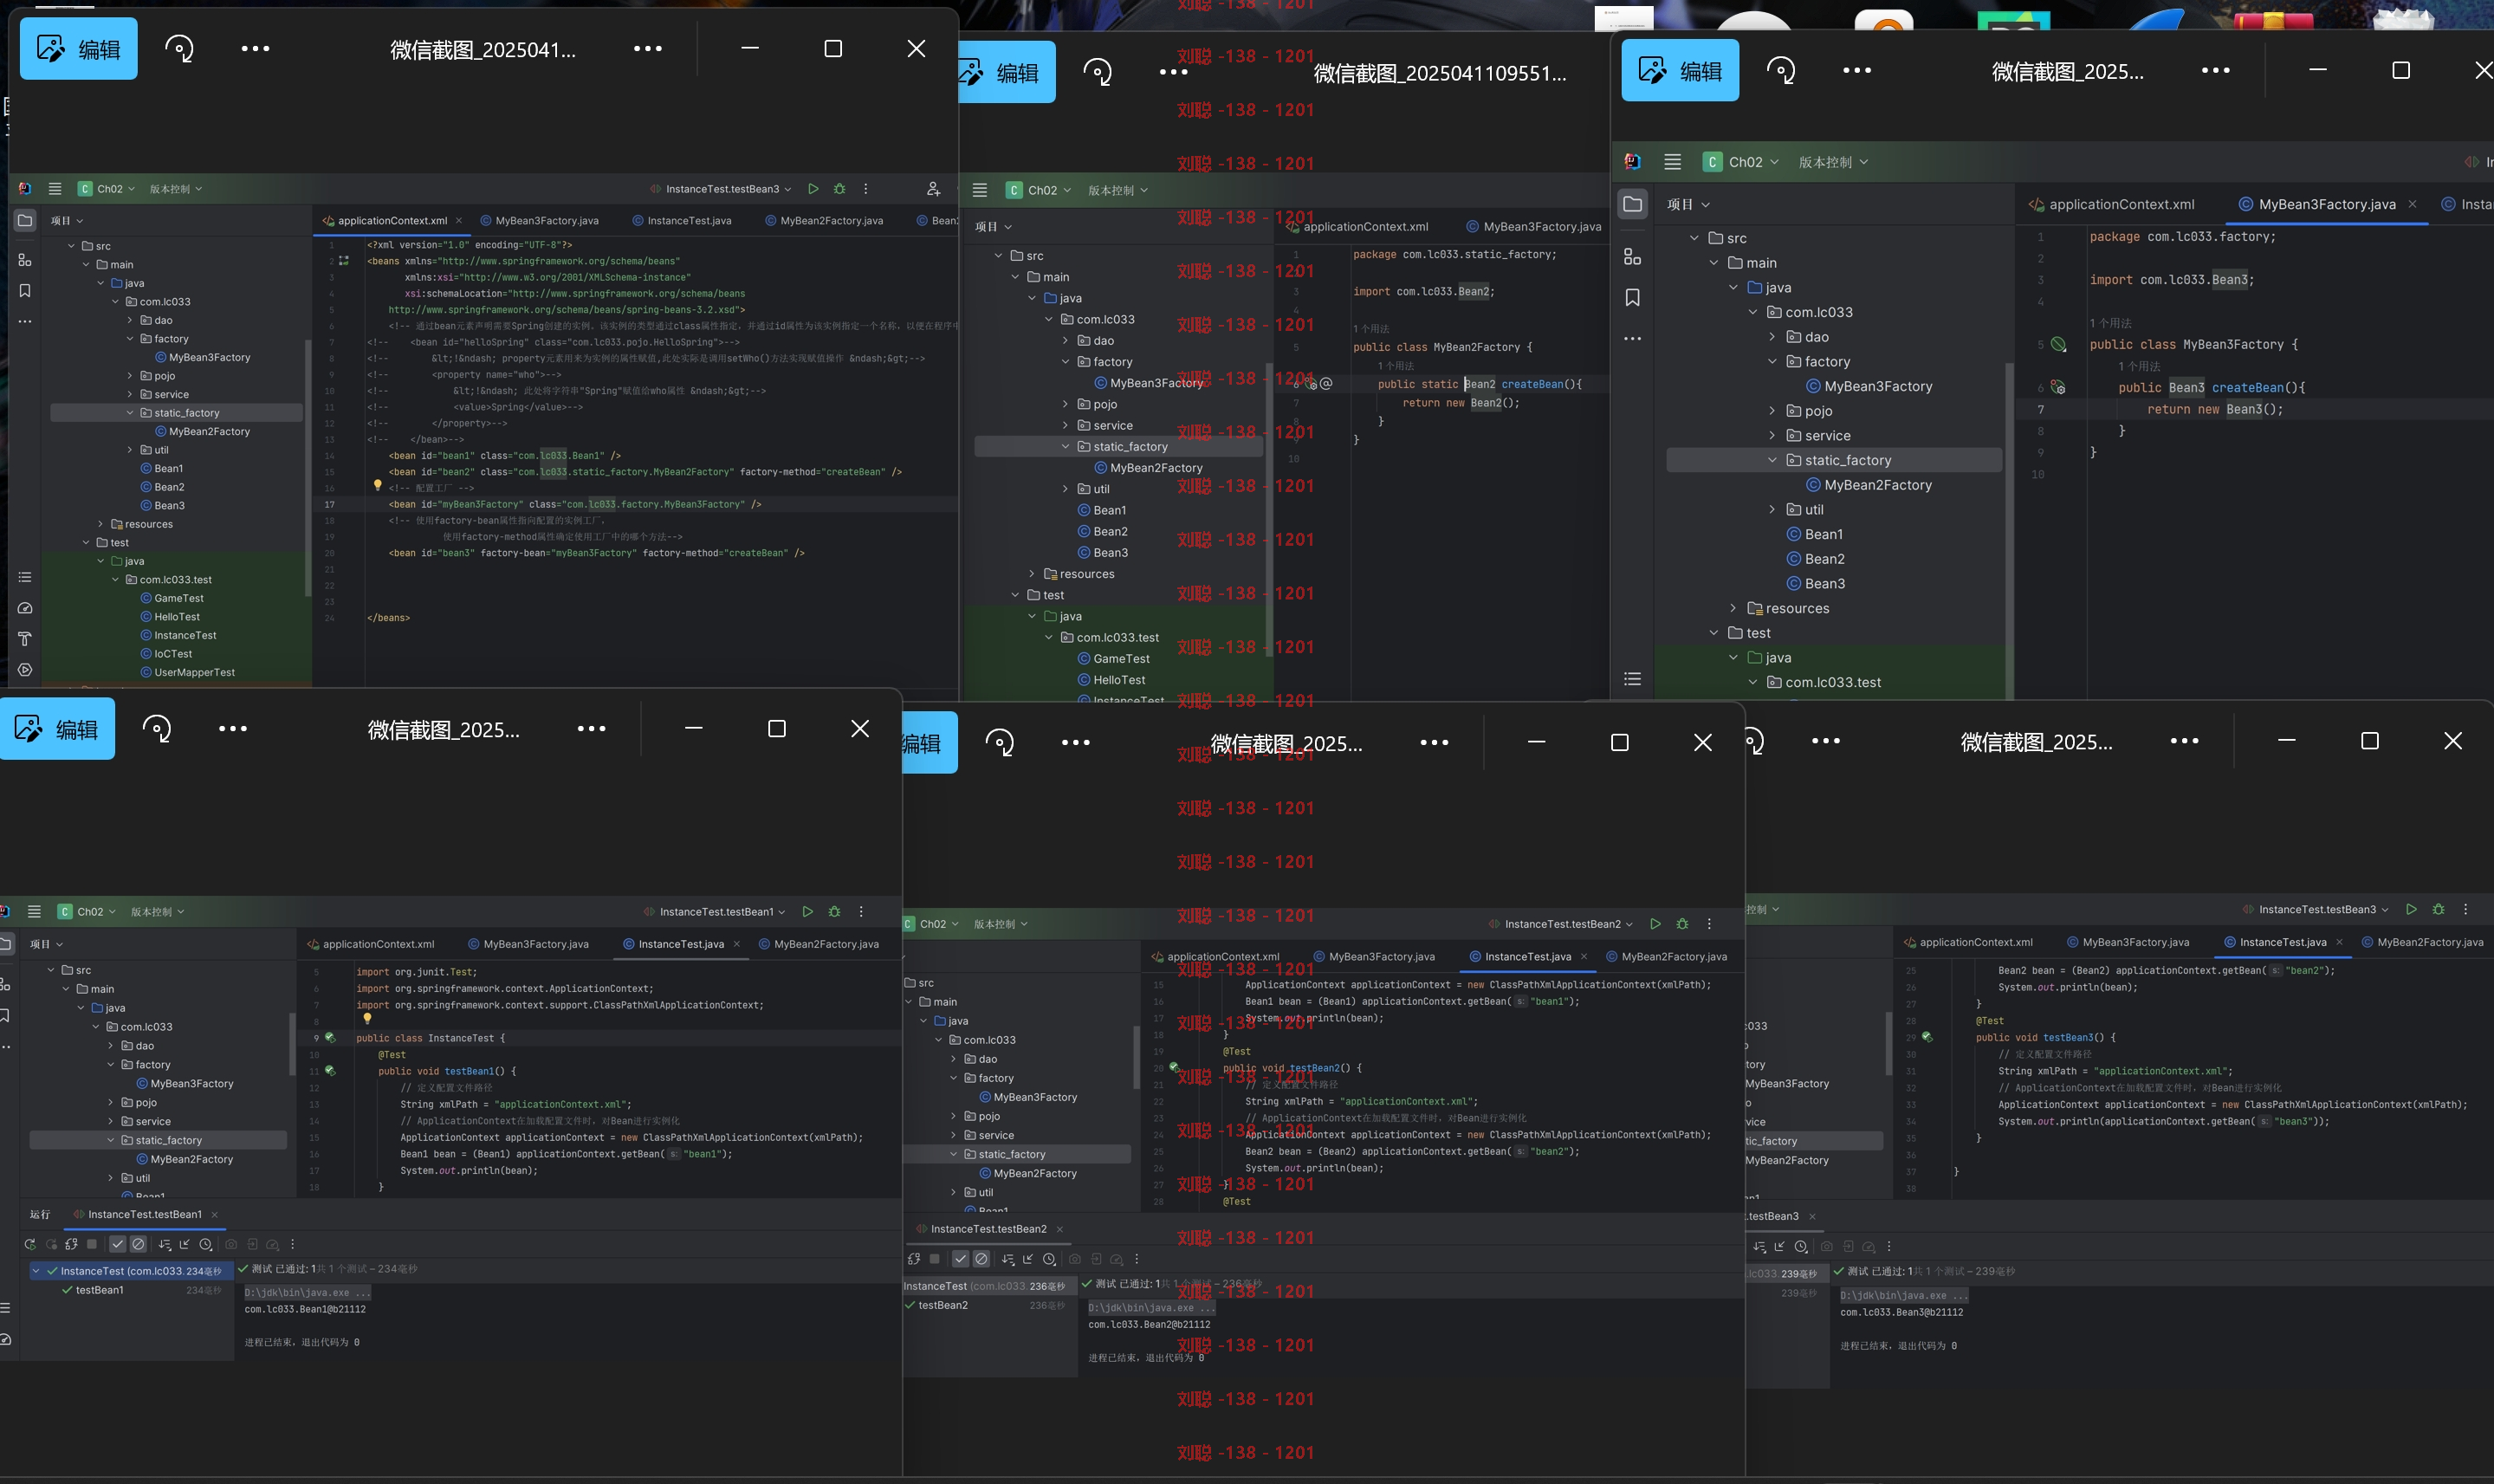The image size is (2494, 1484).
Task: Collapse static_factory folder in MyBean3Factory window tree
Action: tap(1772, 460)
